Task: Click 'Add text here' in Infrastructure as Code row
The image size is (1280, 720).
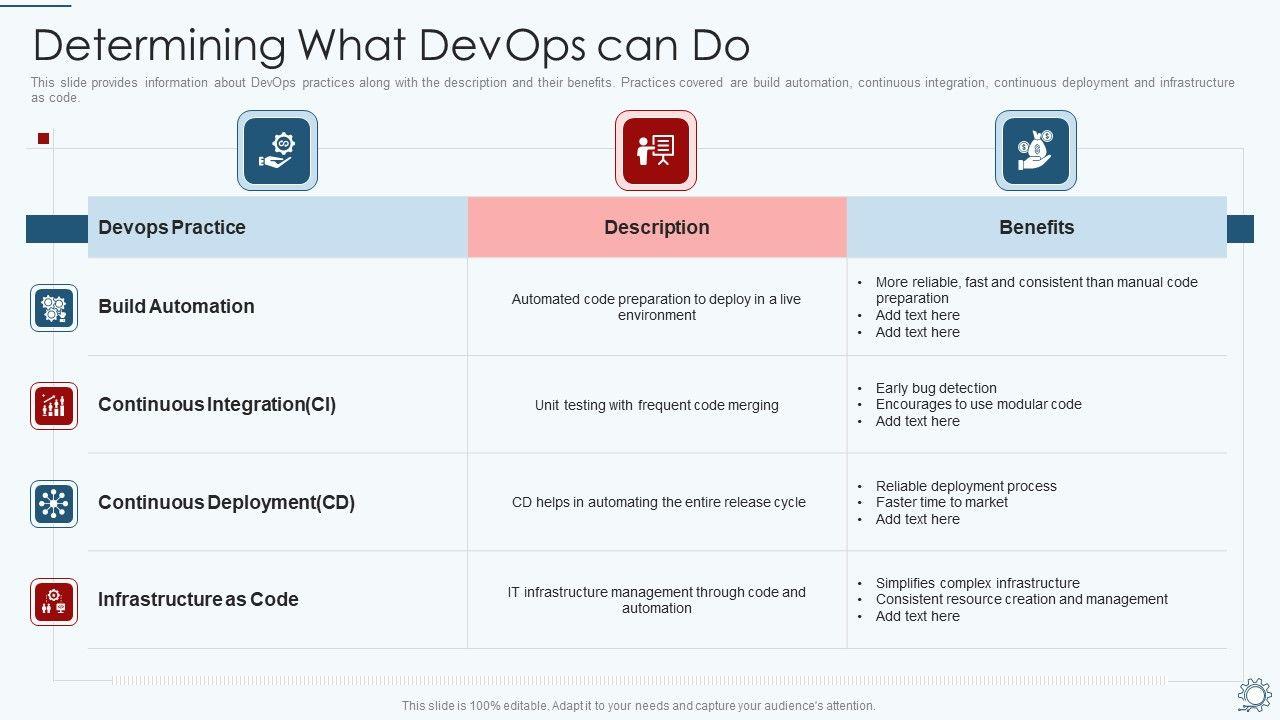Action: click(x=917, y=616)
